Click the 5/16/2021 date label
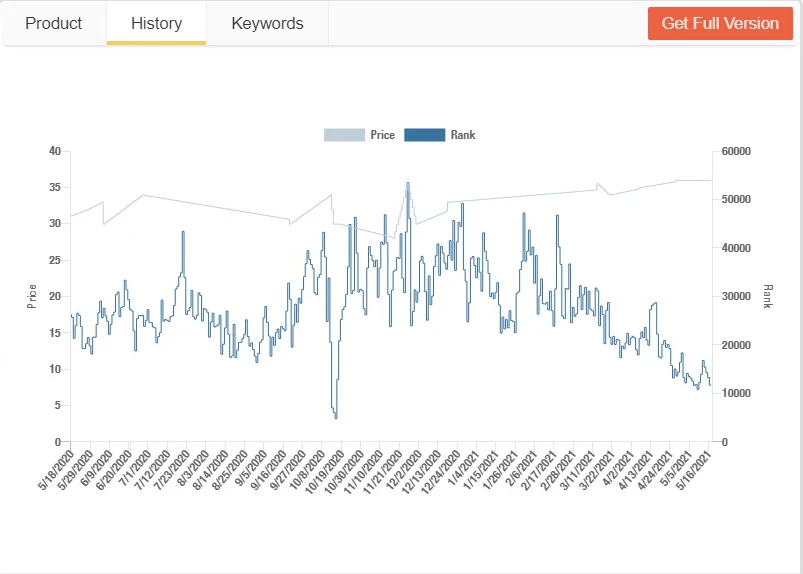 click(x=694, y=470)
